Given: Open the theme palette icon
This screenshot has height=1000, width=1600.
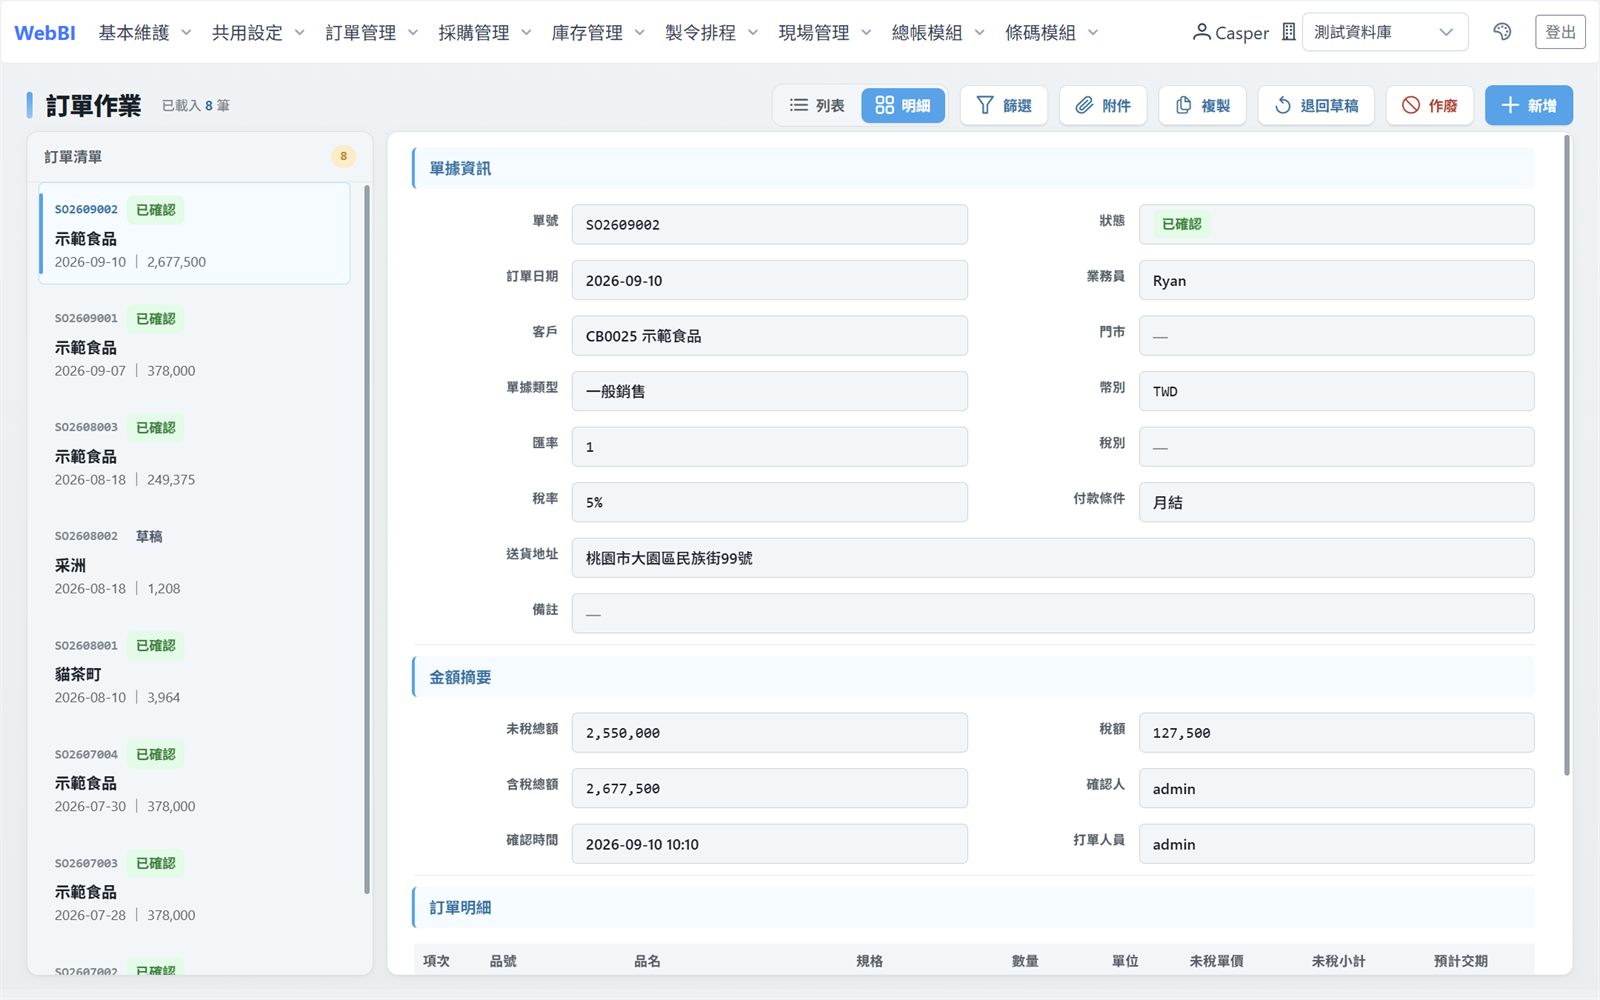Looking at the screenshot, I should point(1502,32).
